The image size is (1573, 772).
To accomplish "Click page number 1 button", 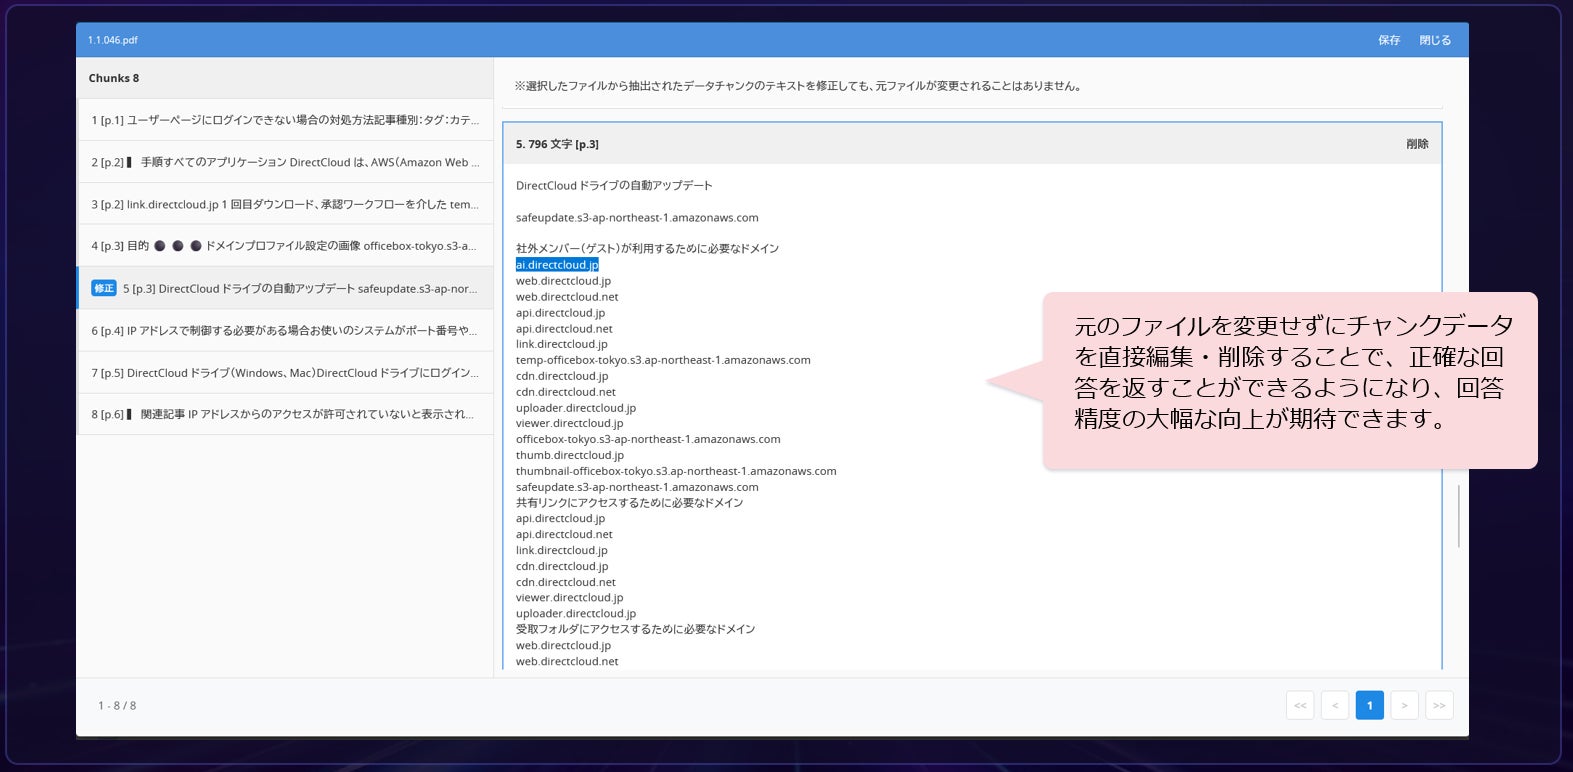I will coord(1370,705).
